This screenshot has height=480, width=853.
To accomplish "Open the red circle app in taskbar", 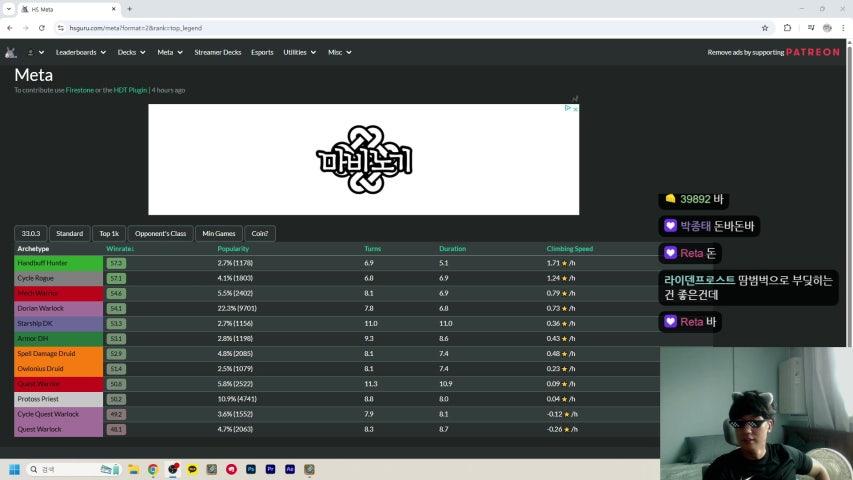I will [231, 469].
